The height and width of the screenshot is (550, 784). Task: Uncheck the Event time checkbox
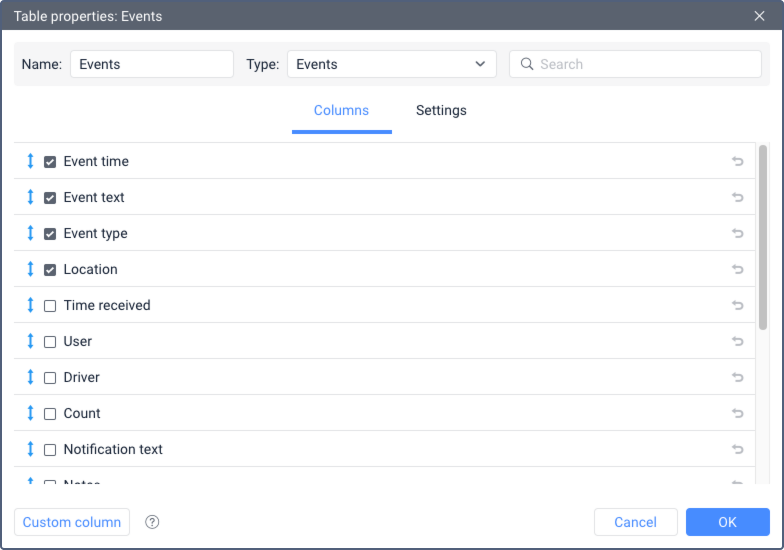click(50, 162)
